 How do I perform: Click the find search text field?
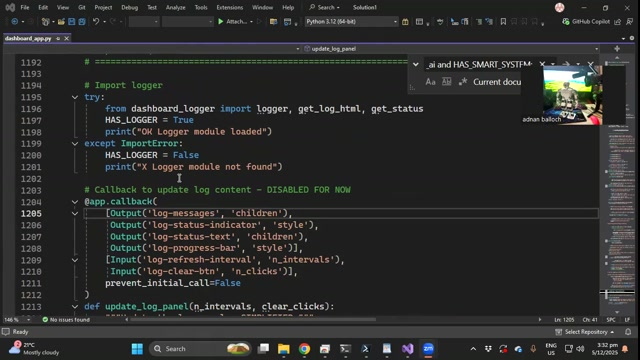click(479, 64)
